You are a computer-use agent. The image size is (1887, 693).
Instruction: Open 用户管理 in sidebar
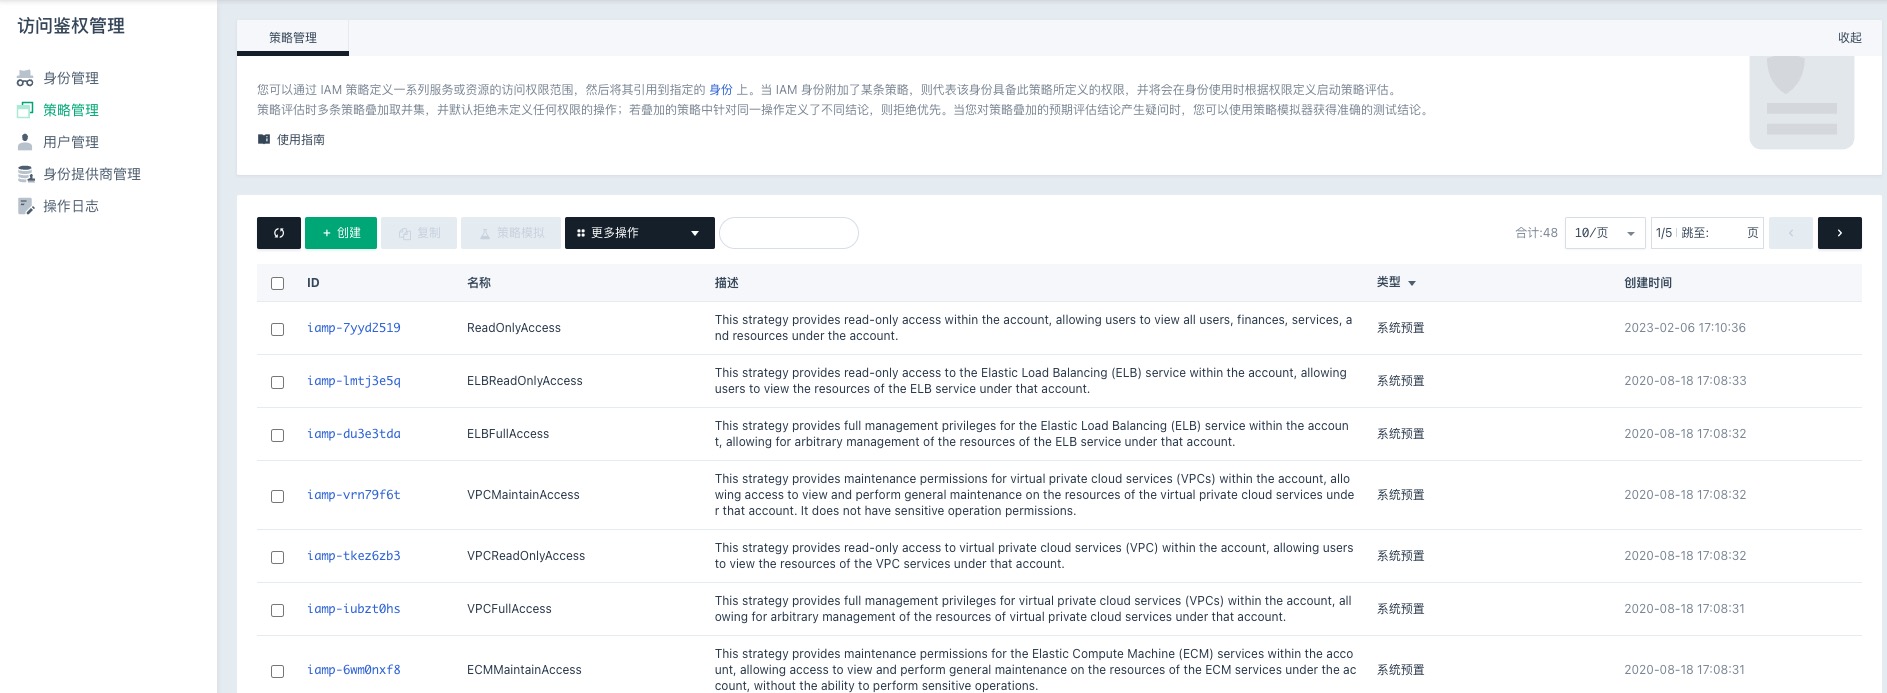(x=71, y=142)
